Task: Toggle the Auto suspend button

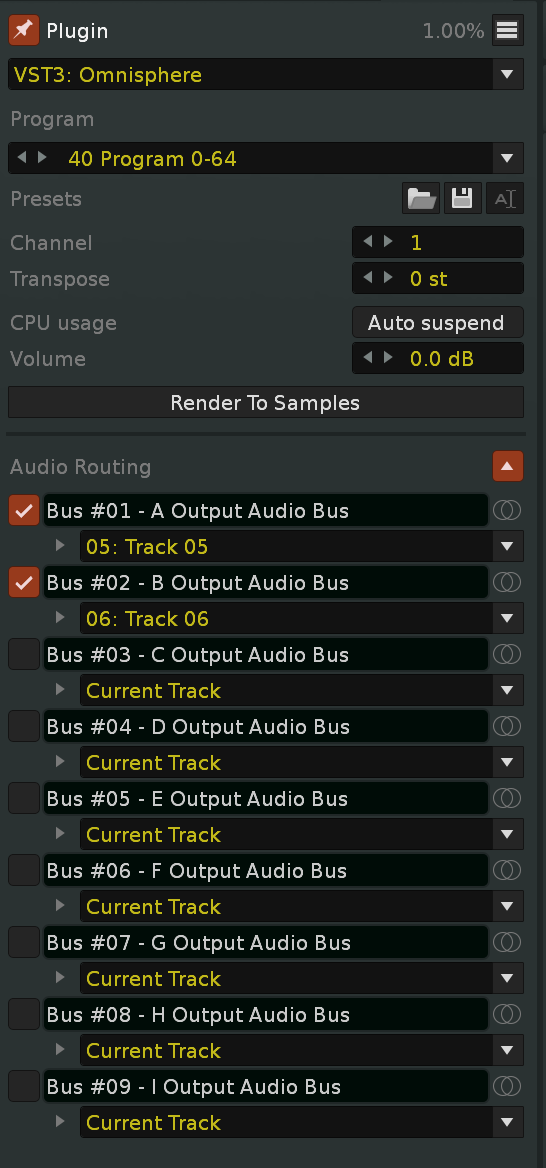Action: tap(437, 323)
